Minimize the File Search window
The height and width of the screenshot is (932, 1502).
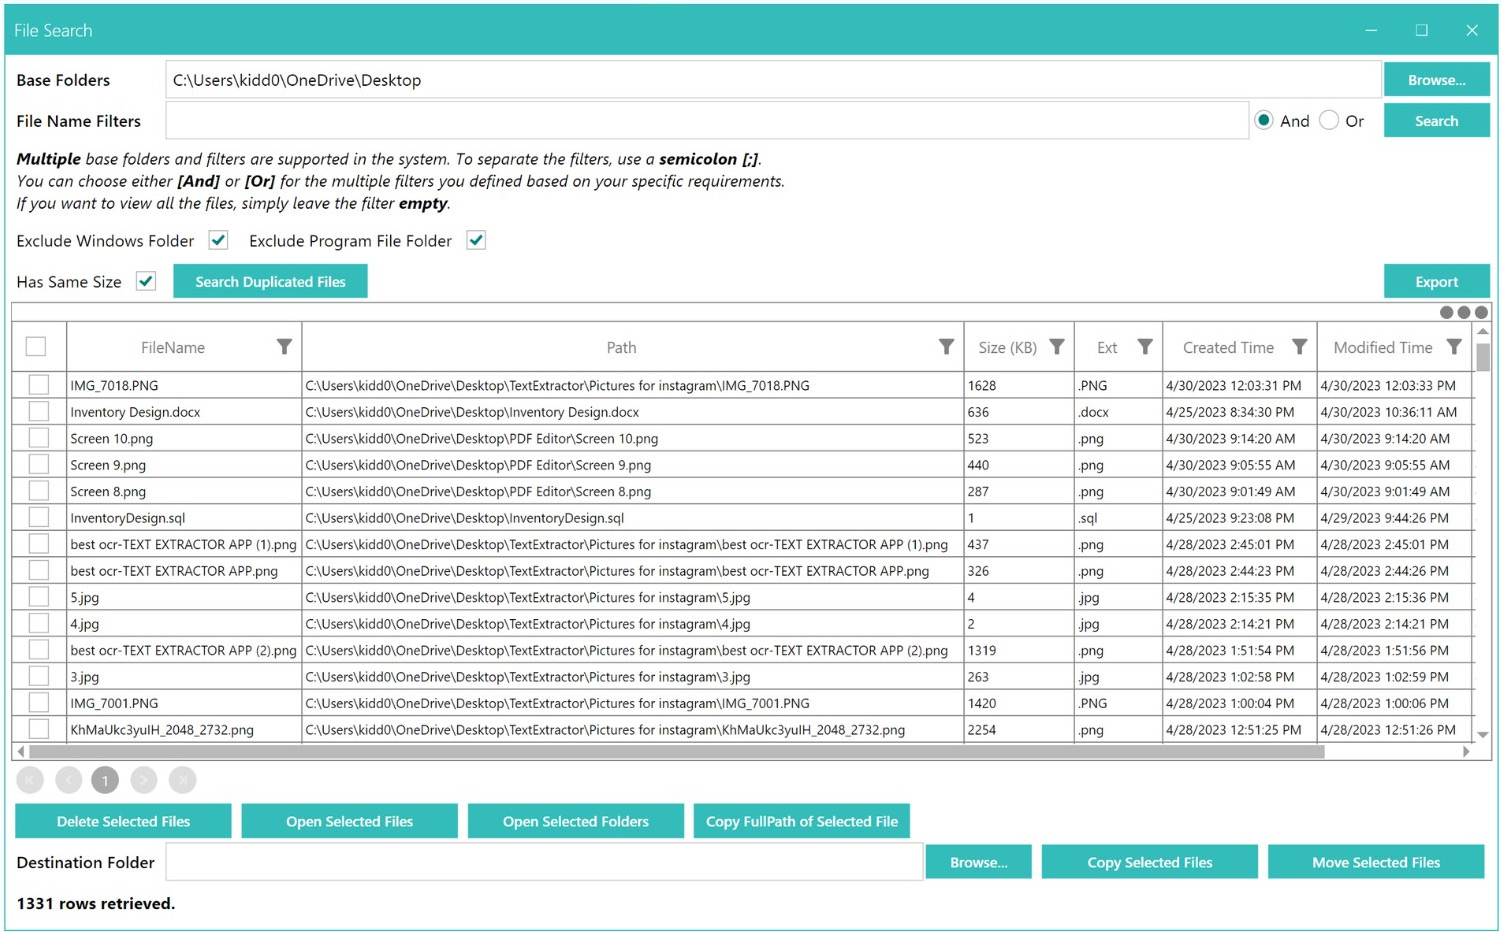click(1371, 30)
